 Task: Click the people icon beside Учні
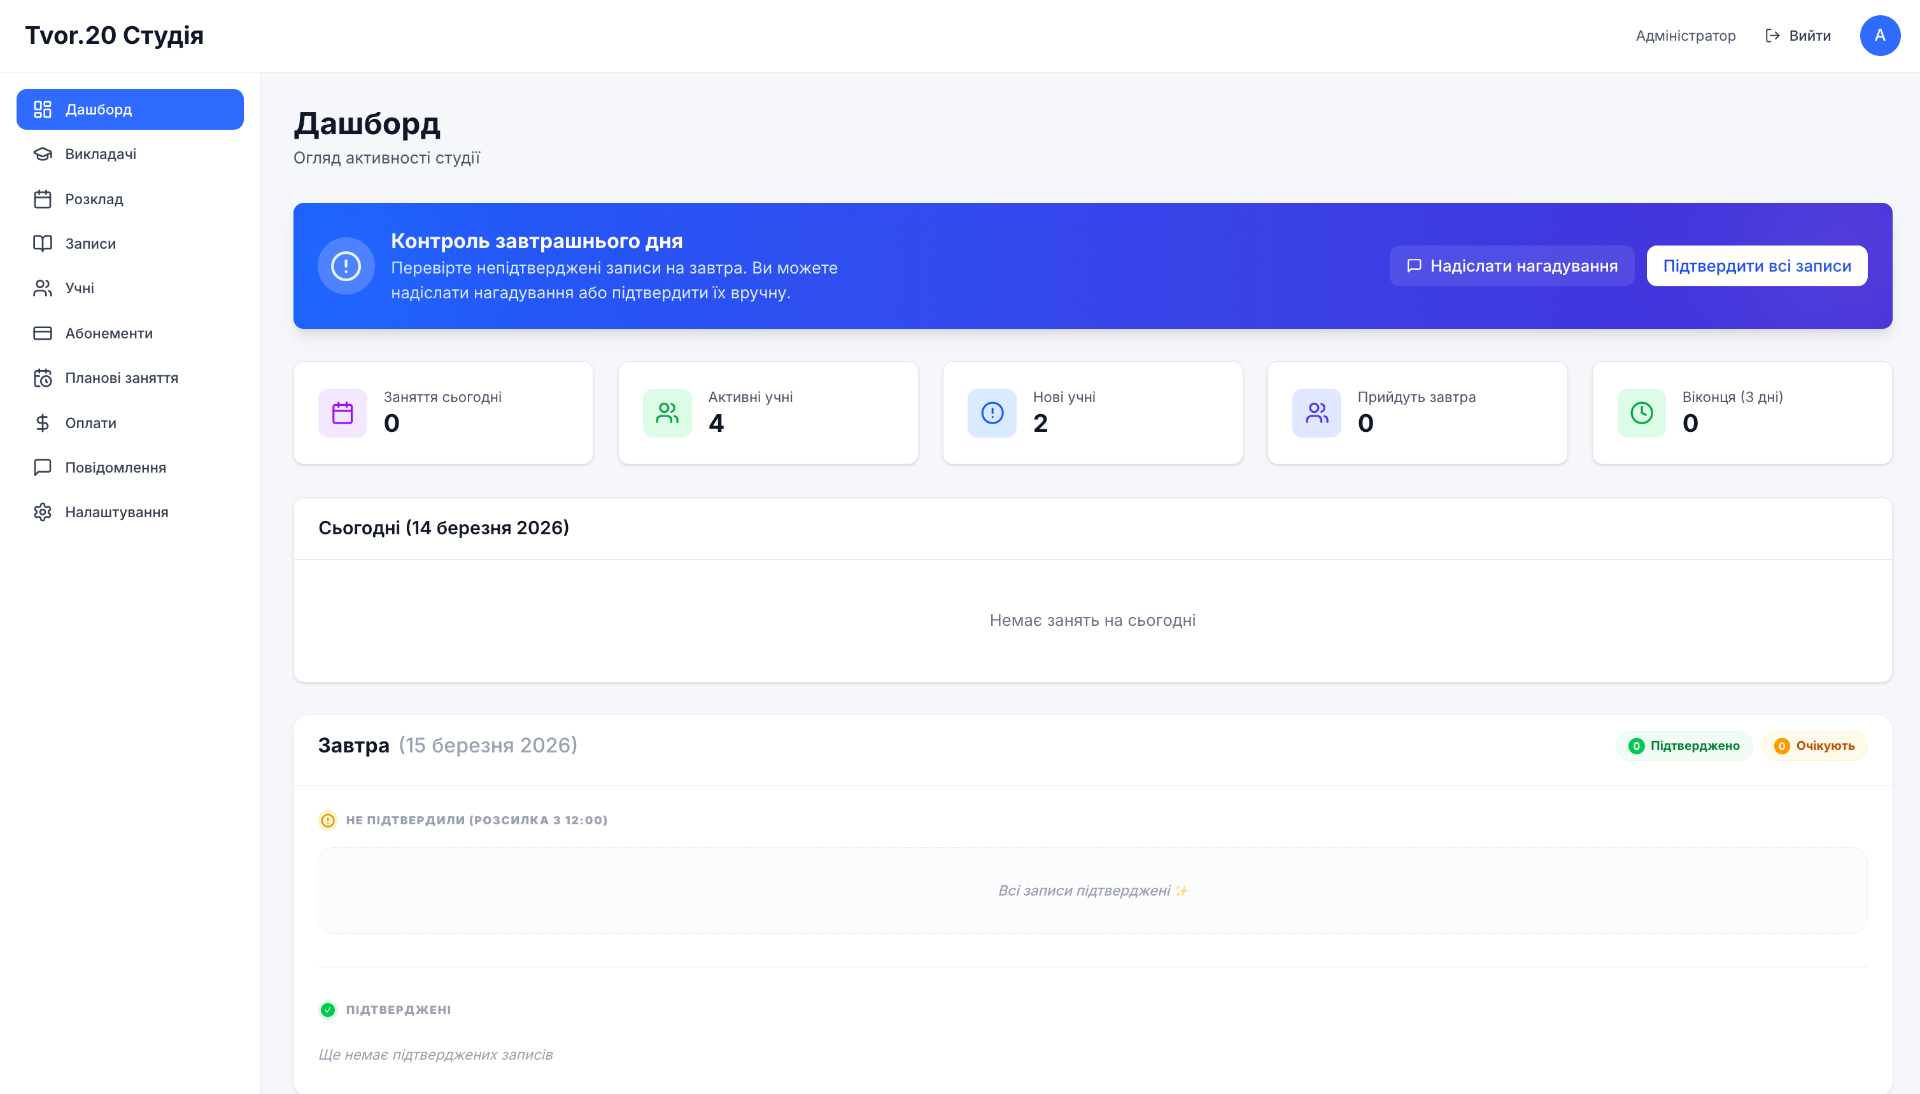pyautogui.click(x=42, y=288)
